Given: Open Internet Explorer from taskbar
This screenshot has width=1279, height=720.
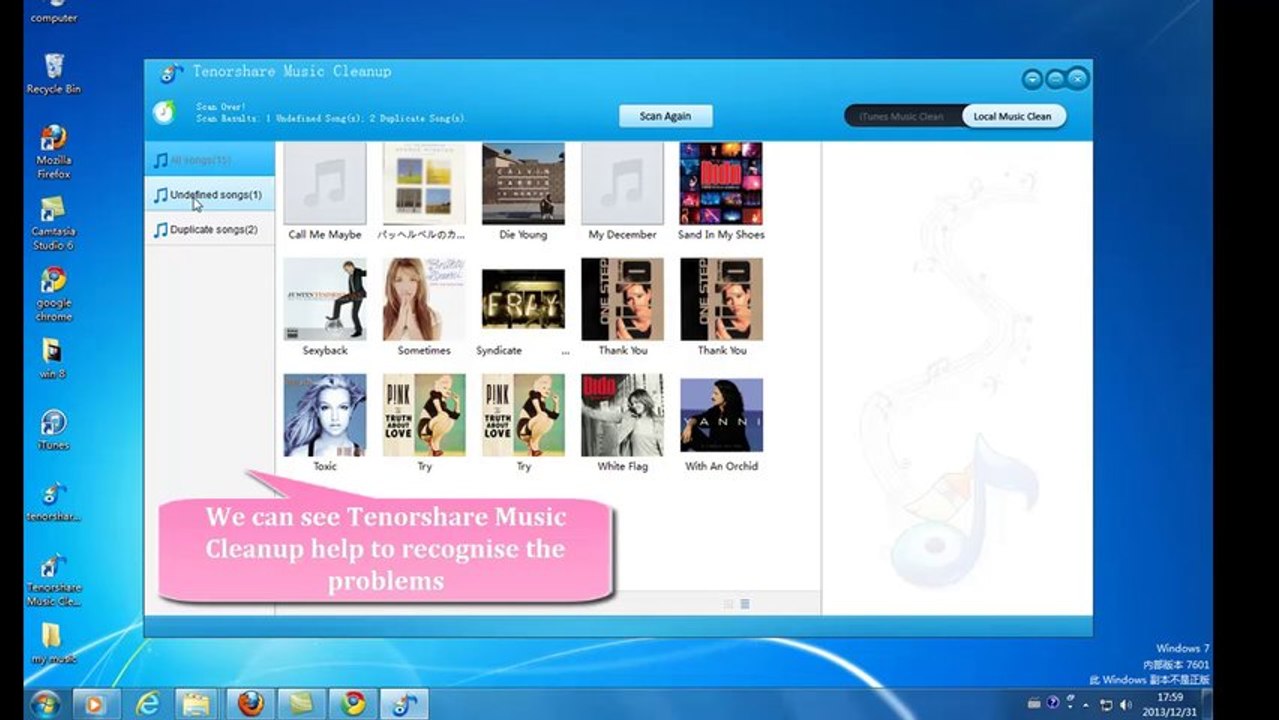Looking at the screenshot, I should tap(148, 704).
